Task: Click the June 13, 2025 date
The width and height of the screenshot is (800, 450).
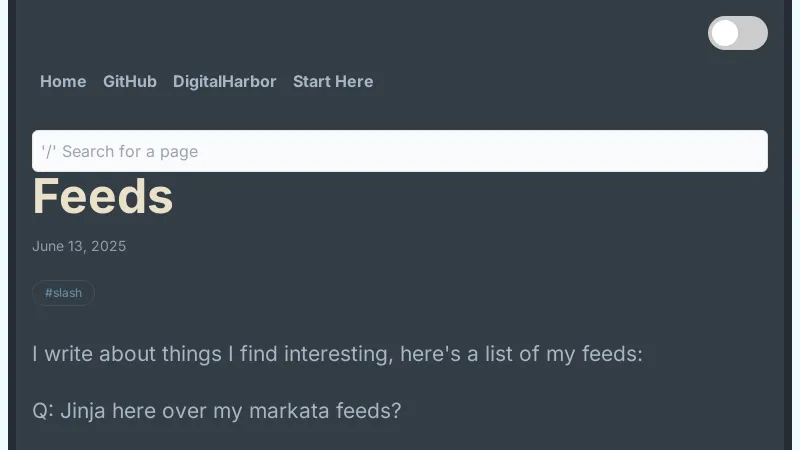Action: [x=79, y=246]
